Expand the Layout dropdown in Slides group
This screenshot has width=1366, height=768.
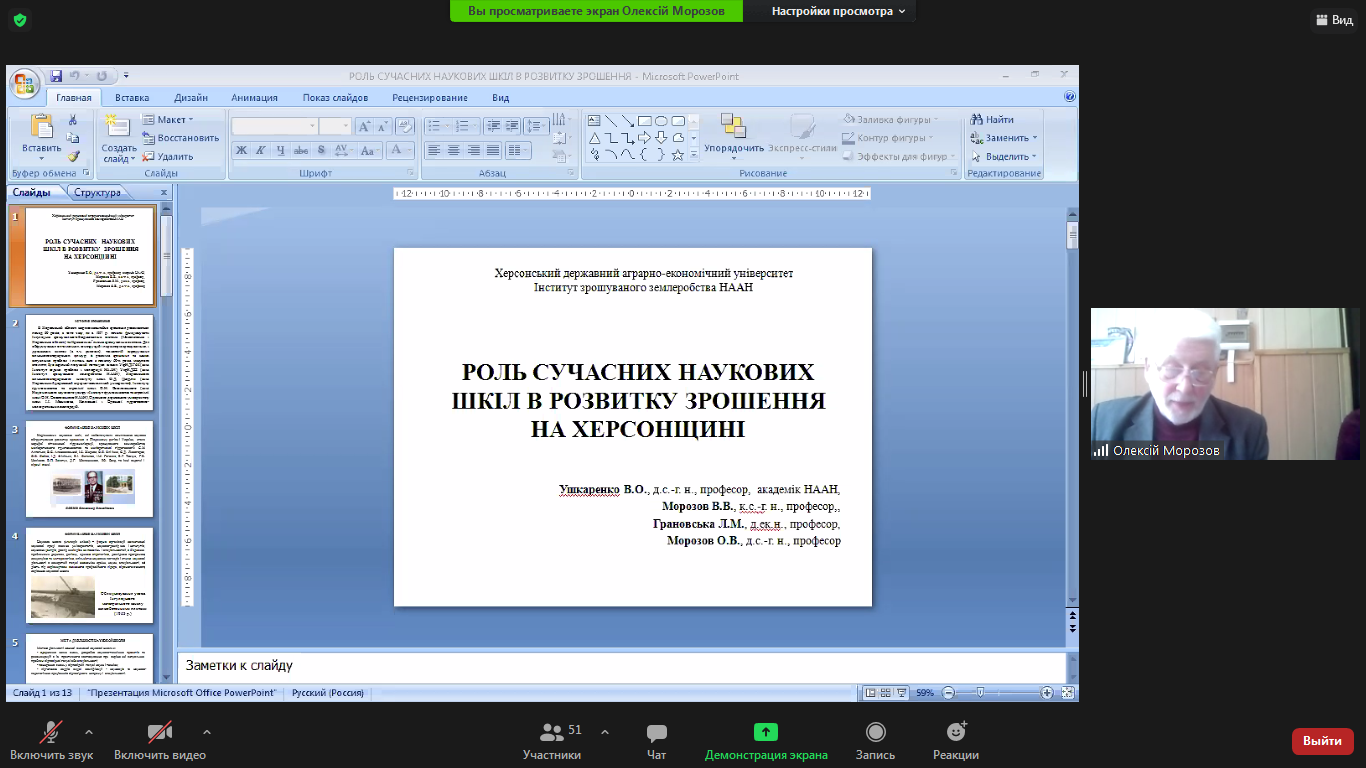point(171,120)
